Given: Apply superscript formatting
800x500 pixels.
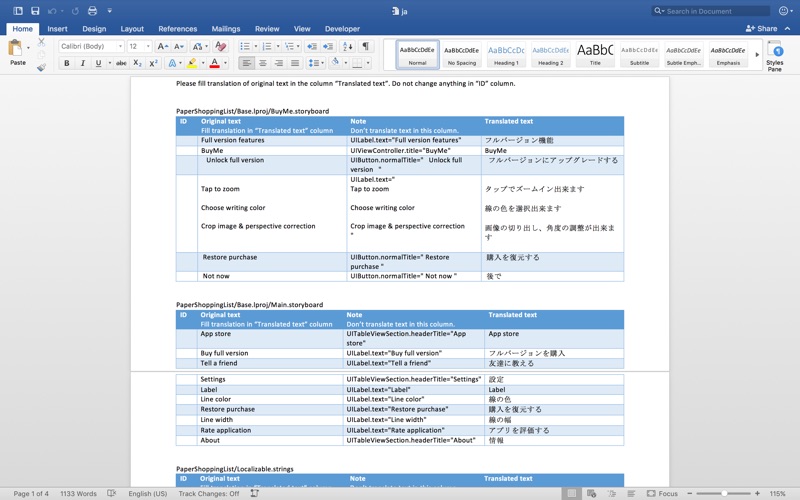Looking at the screenshot, I should click(153, 63).
